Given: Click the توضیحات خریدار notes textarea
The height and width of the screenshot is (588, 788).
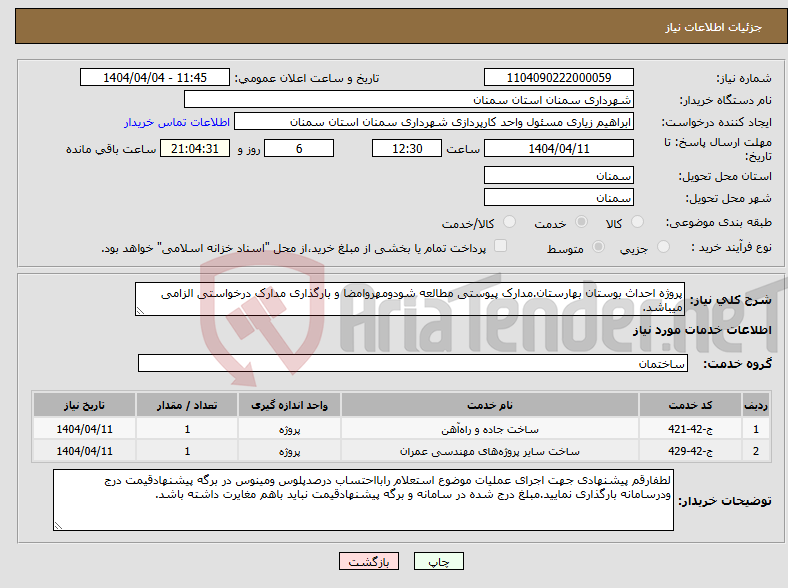Looking at the screenshot, I should point(363,500).
